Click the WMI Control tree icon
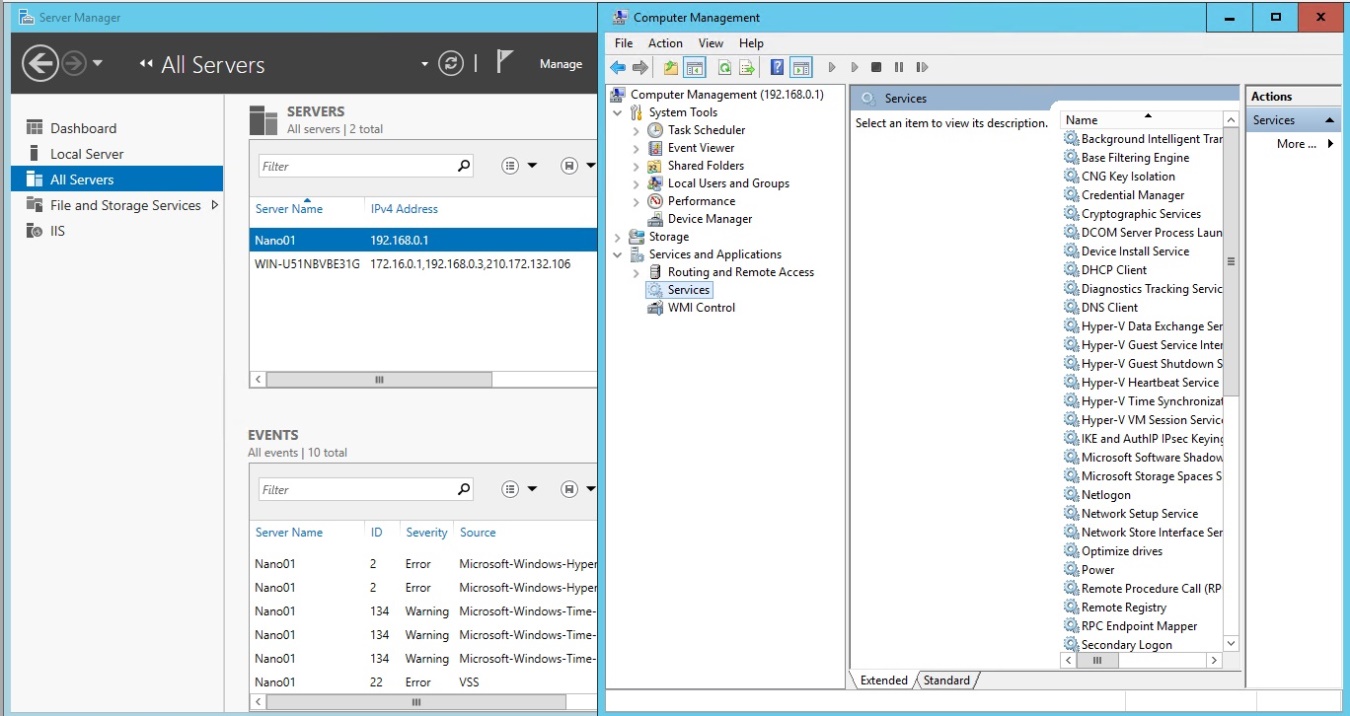This screenshot has height=716, width=1350. (x=655, y=308)
